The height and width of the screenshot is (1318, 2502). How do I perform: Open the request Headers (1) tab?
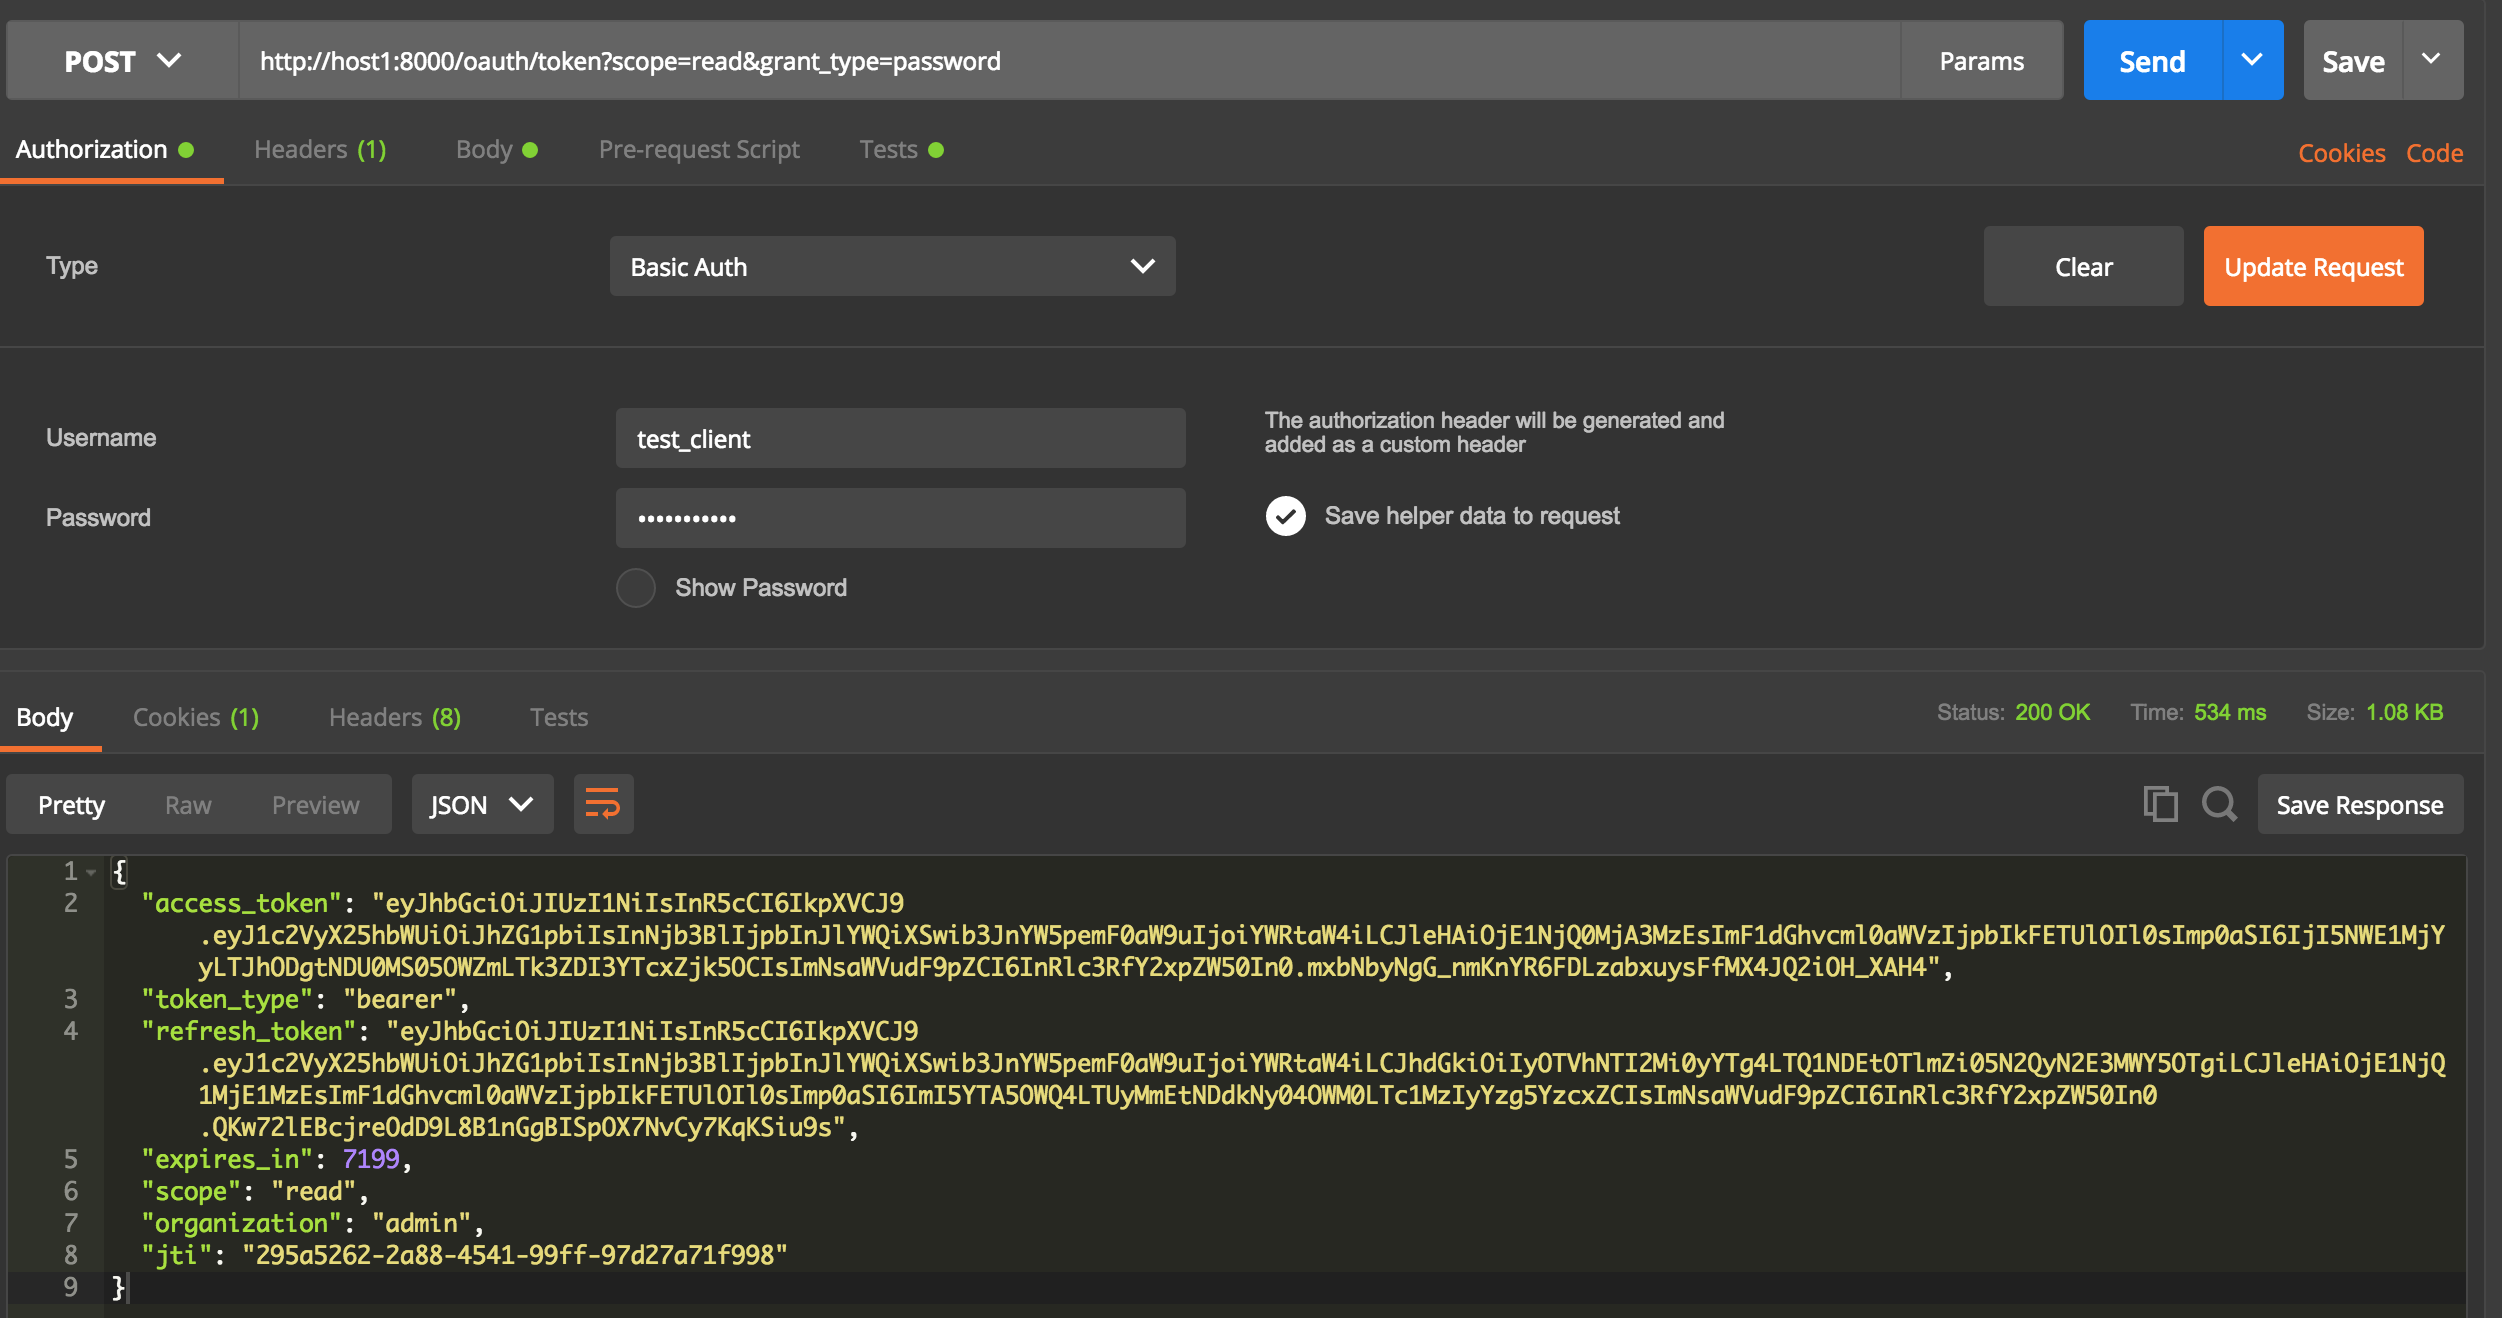(320, 150)
